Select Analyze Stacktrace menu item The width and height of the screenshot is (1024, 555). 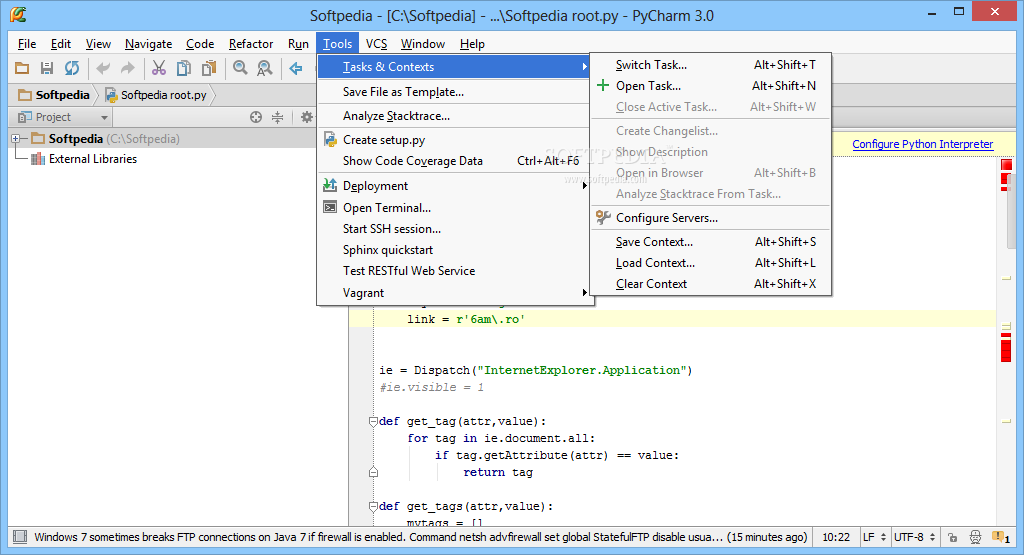pos(455,116)
